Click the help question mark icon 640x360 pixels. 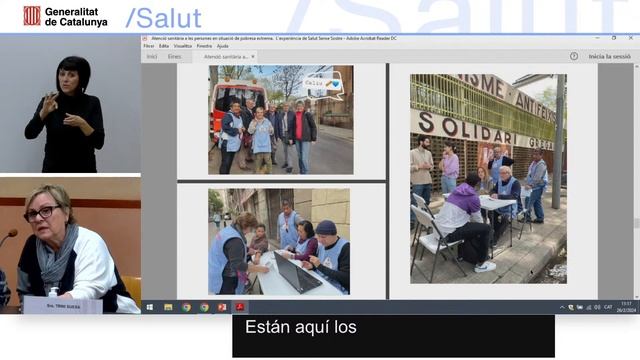pyautogui.click(x=574, y=56)
